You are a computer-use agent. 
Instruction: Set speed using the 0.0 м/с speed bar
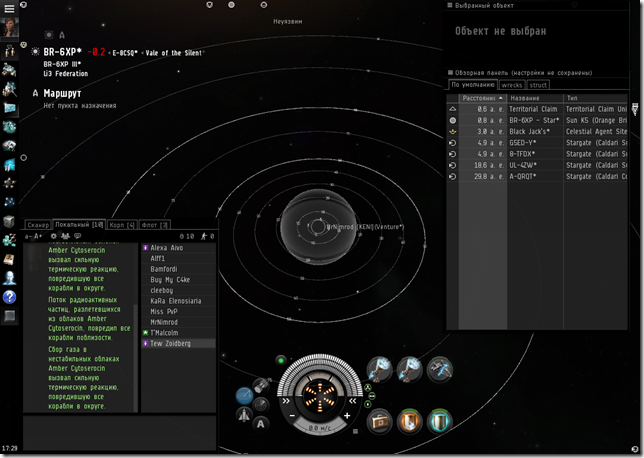tap(320, 428)
